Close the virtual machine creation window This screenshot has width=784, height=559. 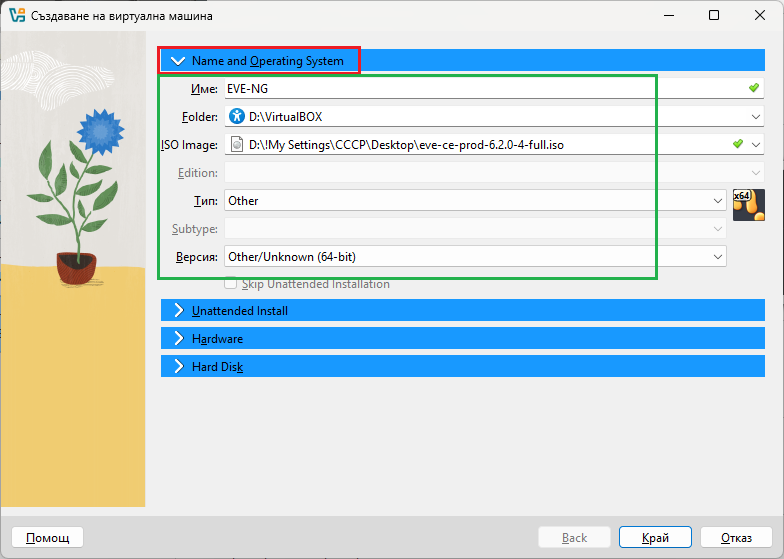point(760,16)
